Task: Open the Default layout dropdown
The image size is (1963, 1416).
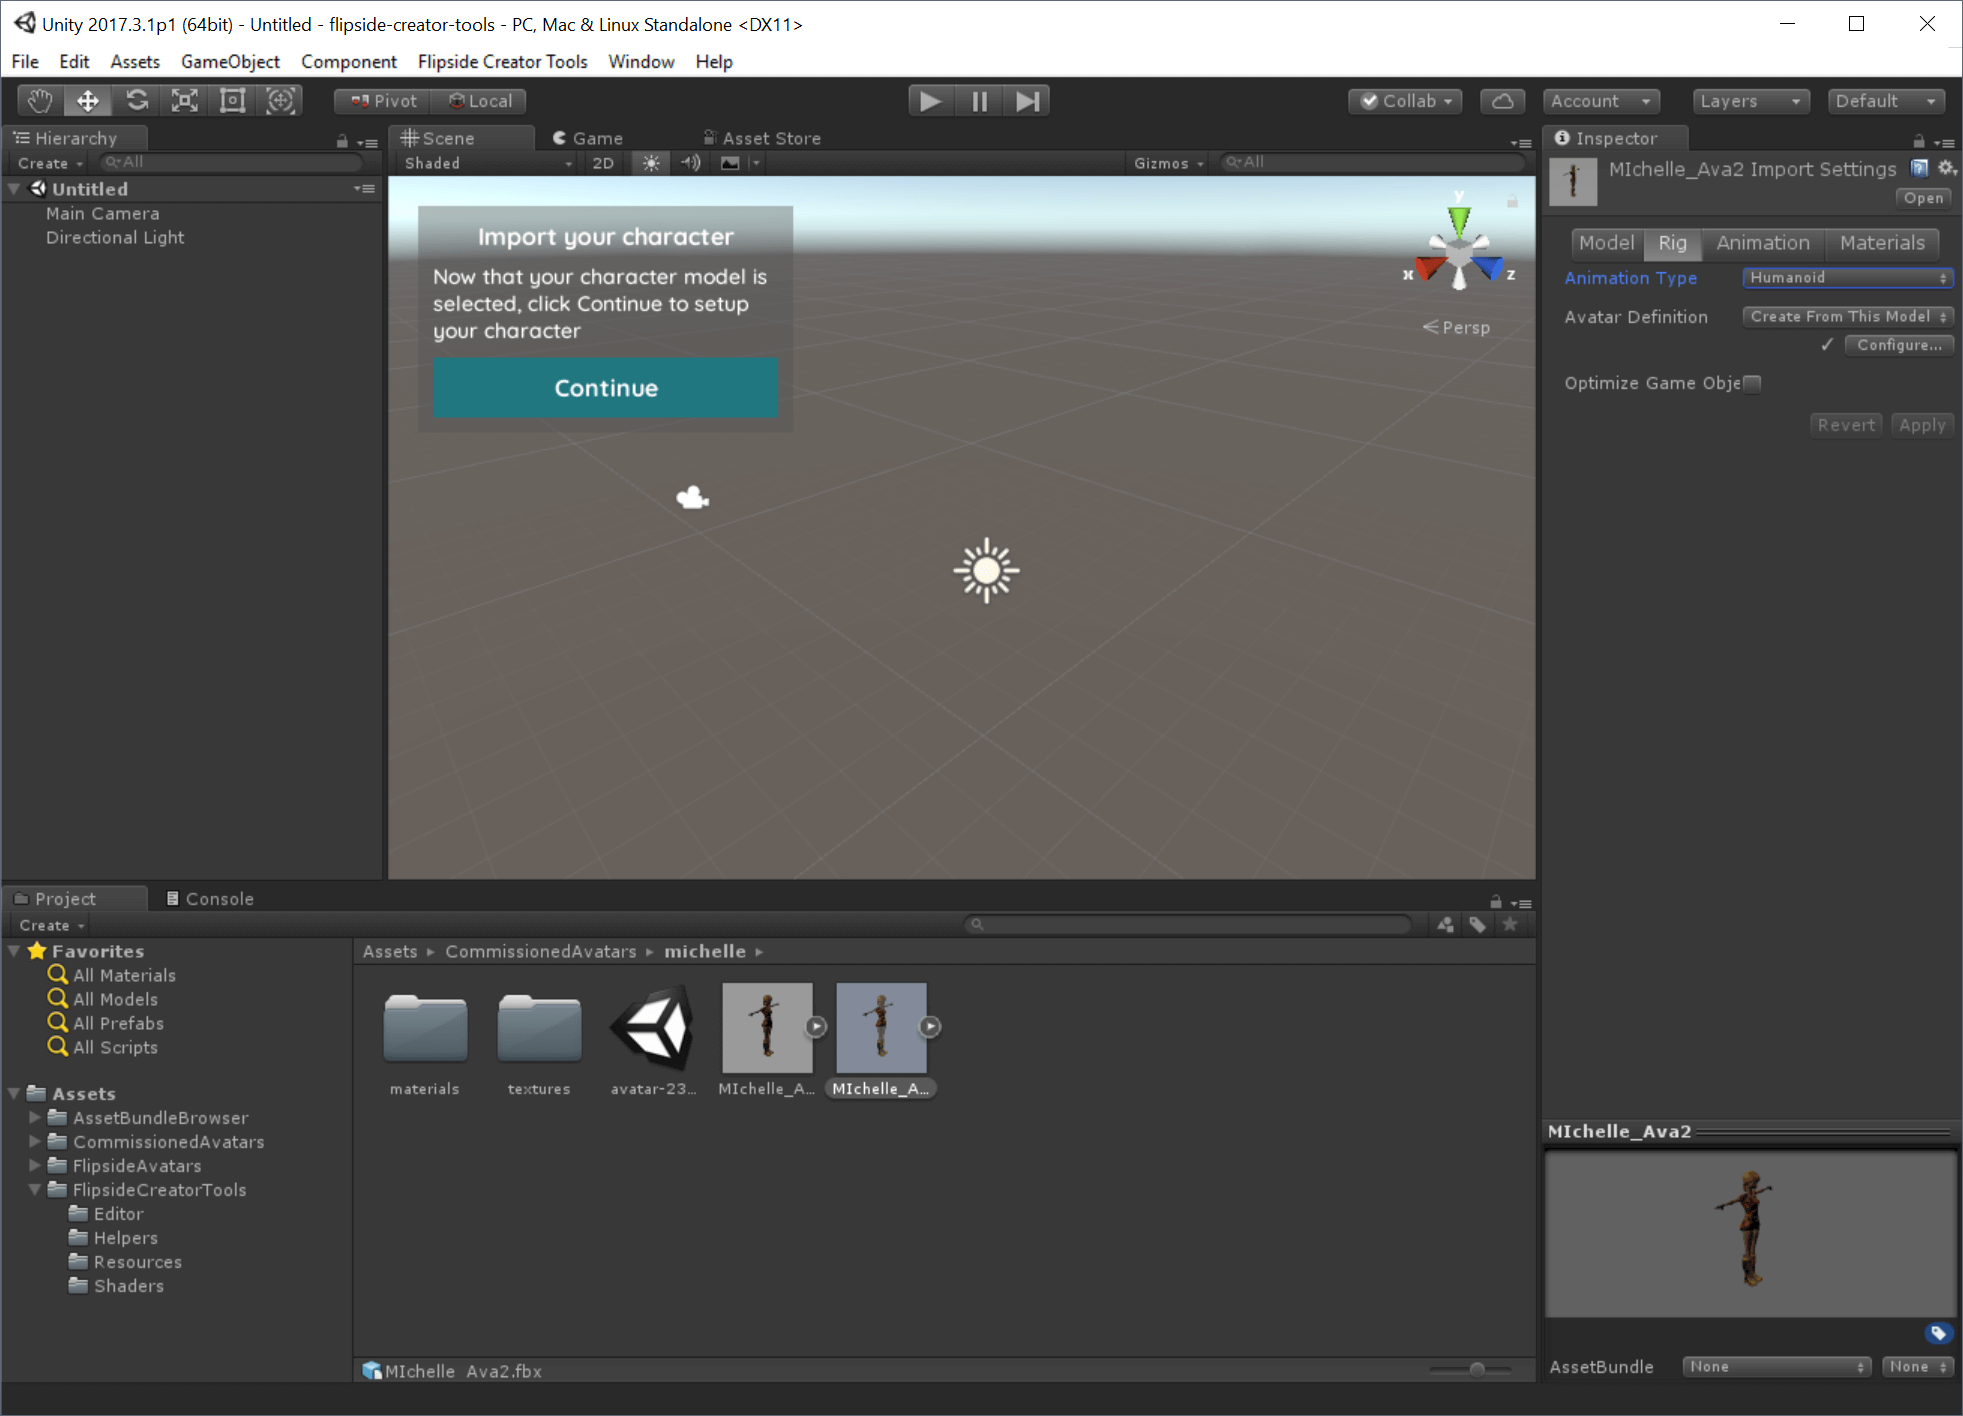Action: tap(1887, 101)
